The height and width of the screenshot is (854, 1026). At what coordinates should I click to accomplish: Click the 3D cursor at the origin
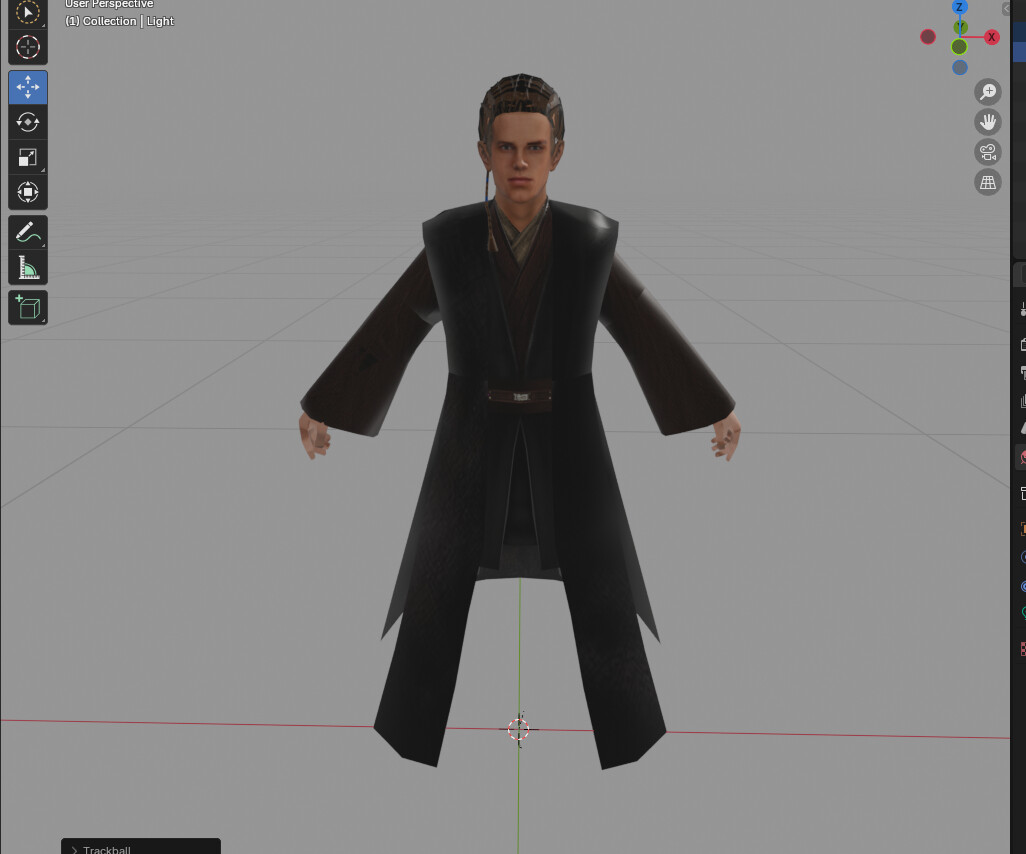(x=518, y=729)
